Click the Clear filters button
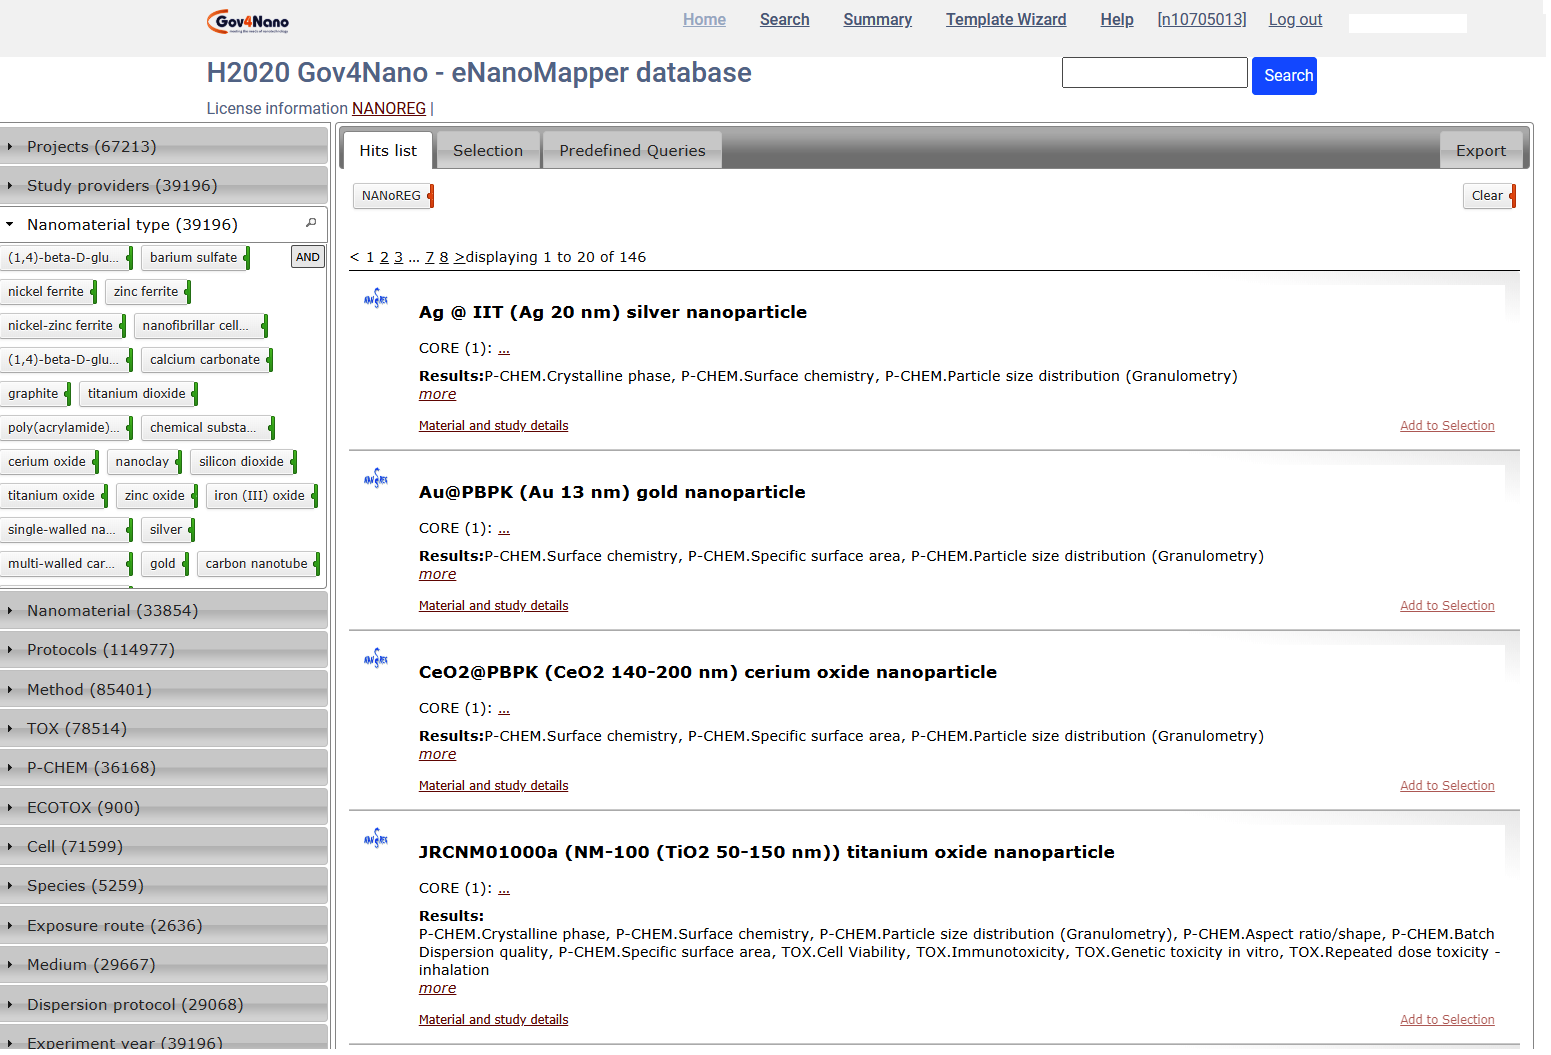The height and width of the screenshot is (1055, 1551). pyautogui.click(x=1488, y=196)
